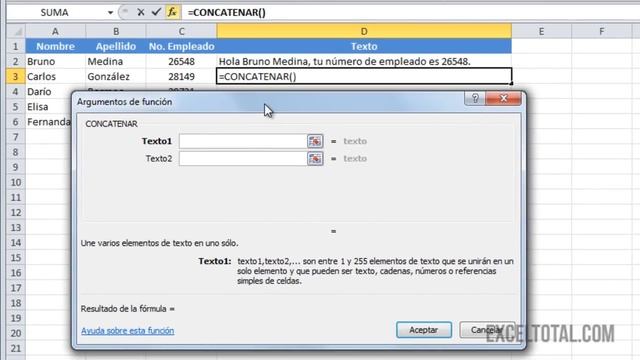Select cell with value 28149
The image size is (640, 360).
181,76
